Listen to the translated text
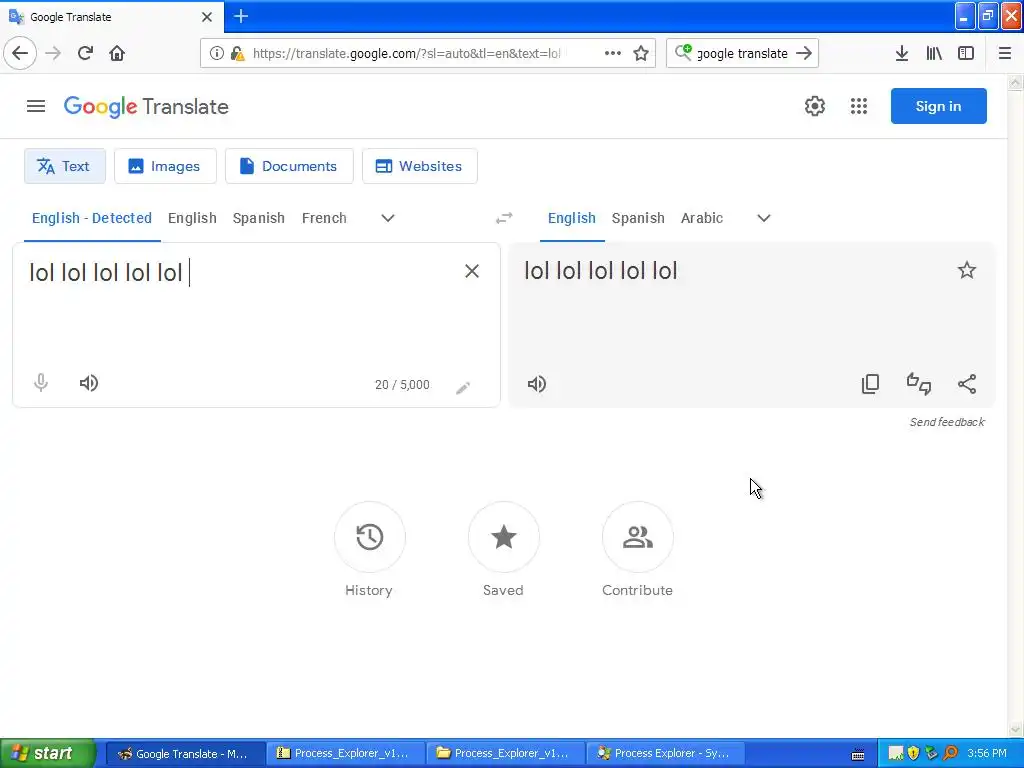 click(537, 384)
